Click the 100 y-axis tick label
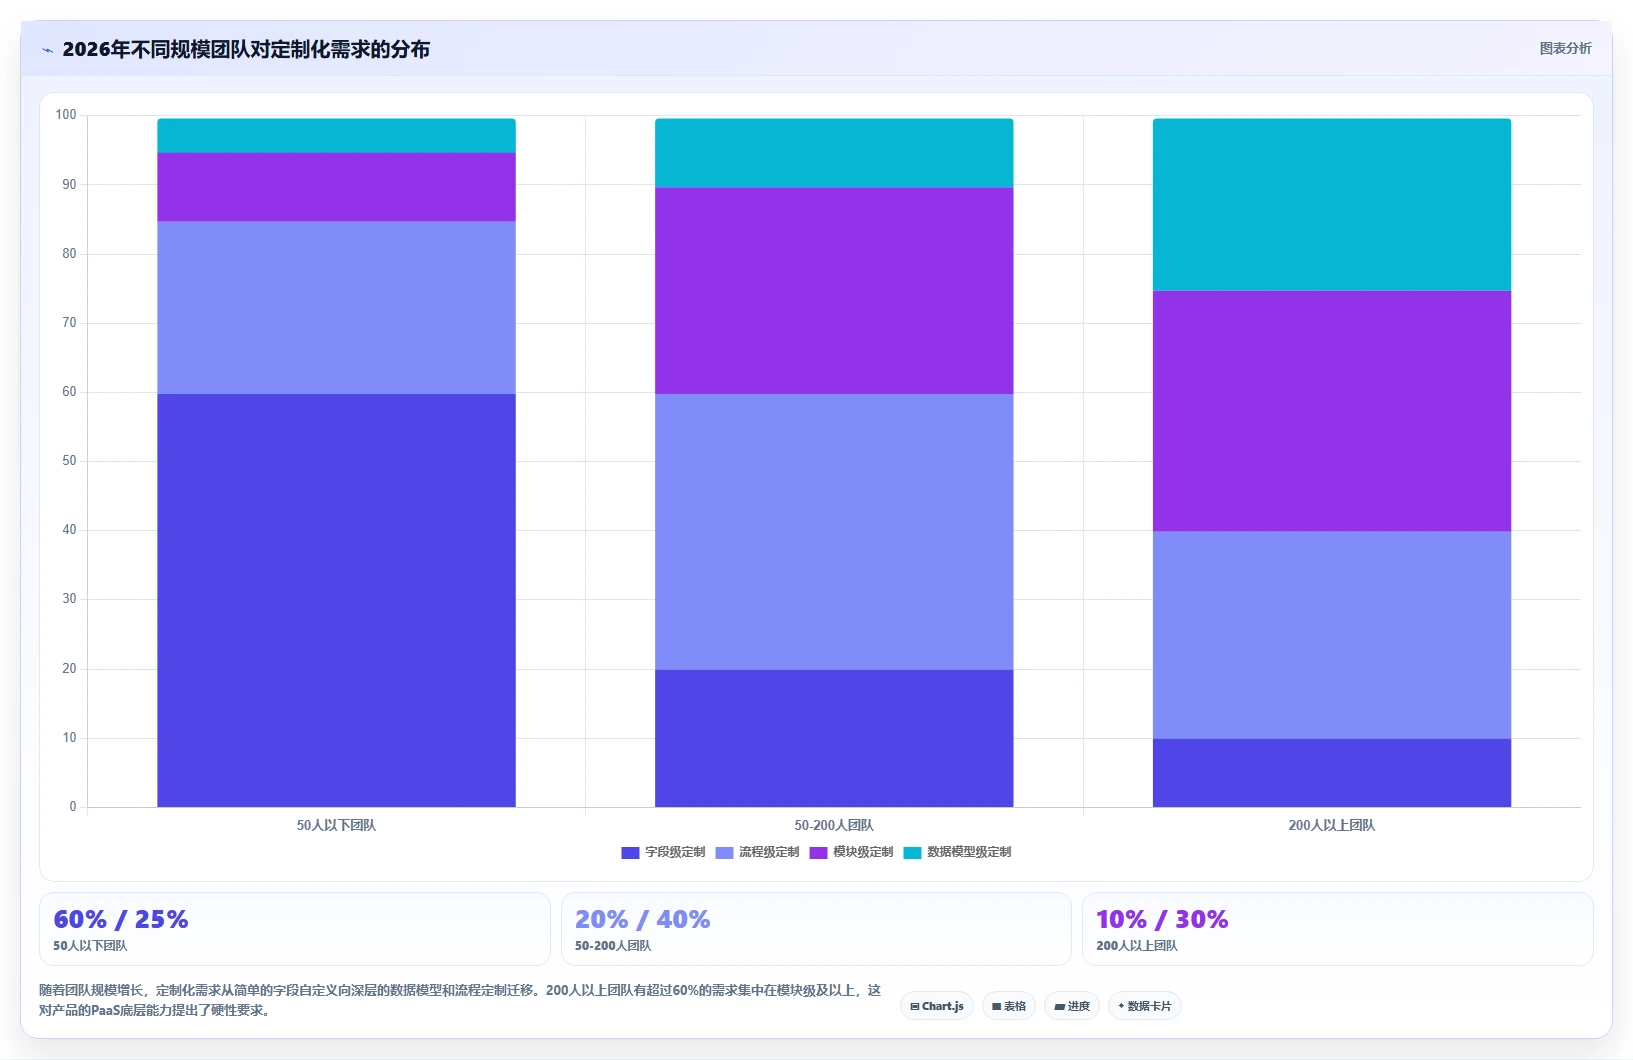 point(66,115)
